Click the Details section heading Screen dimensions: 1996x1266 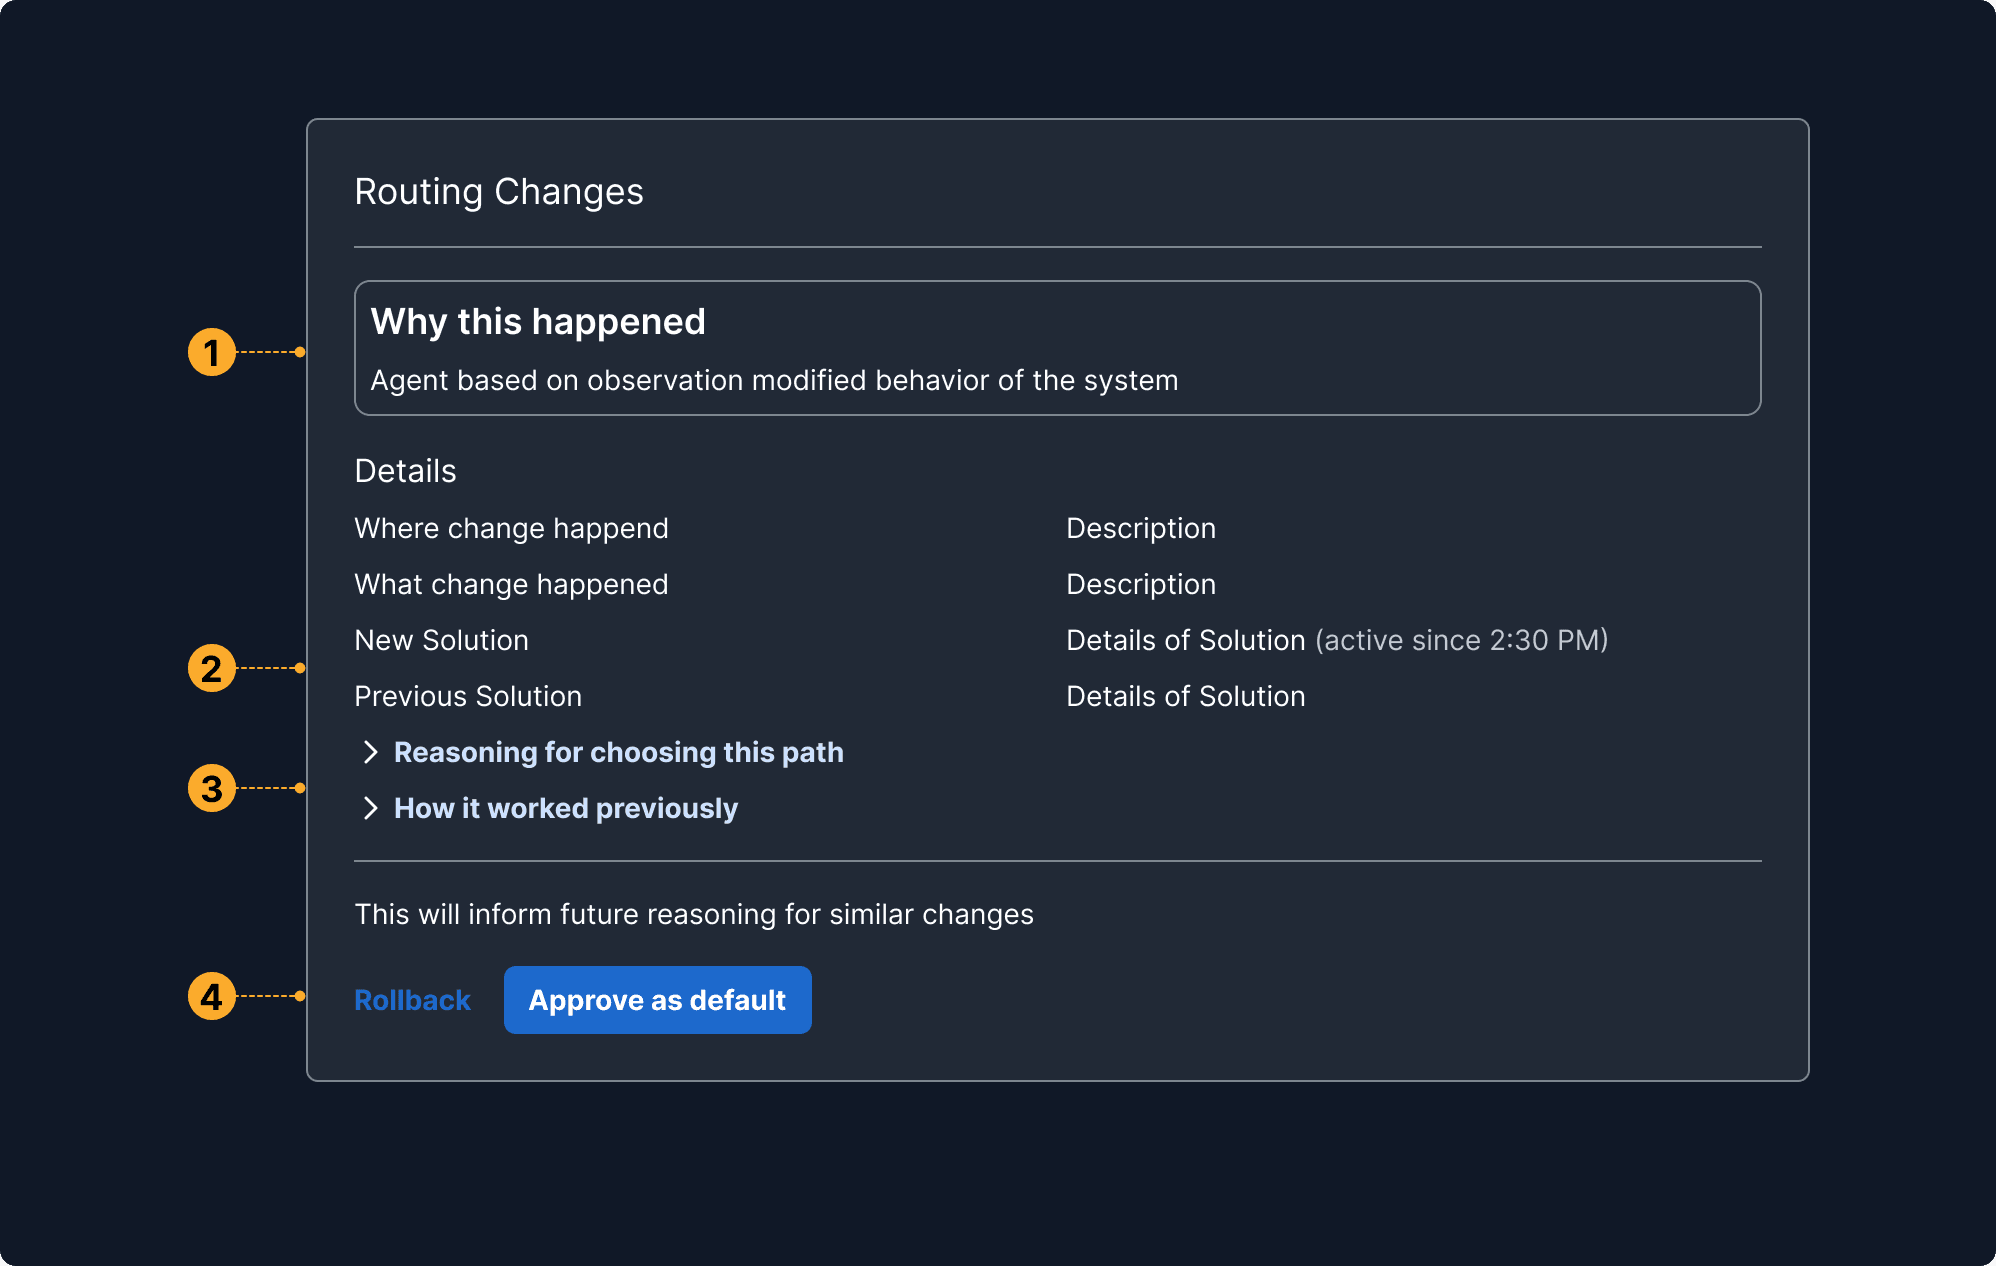coord(405,471)
